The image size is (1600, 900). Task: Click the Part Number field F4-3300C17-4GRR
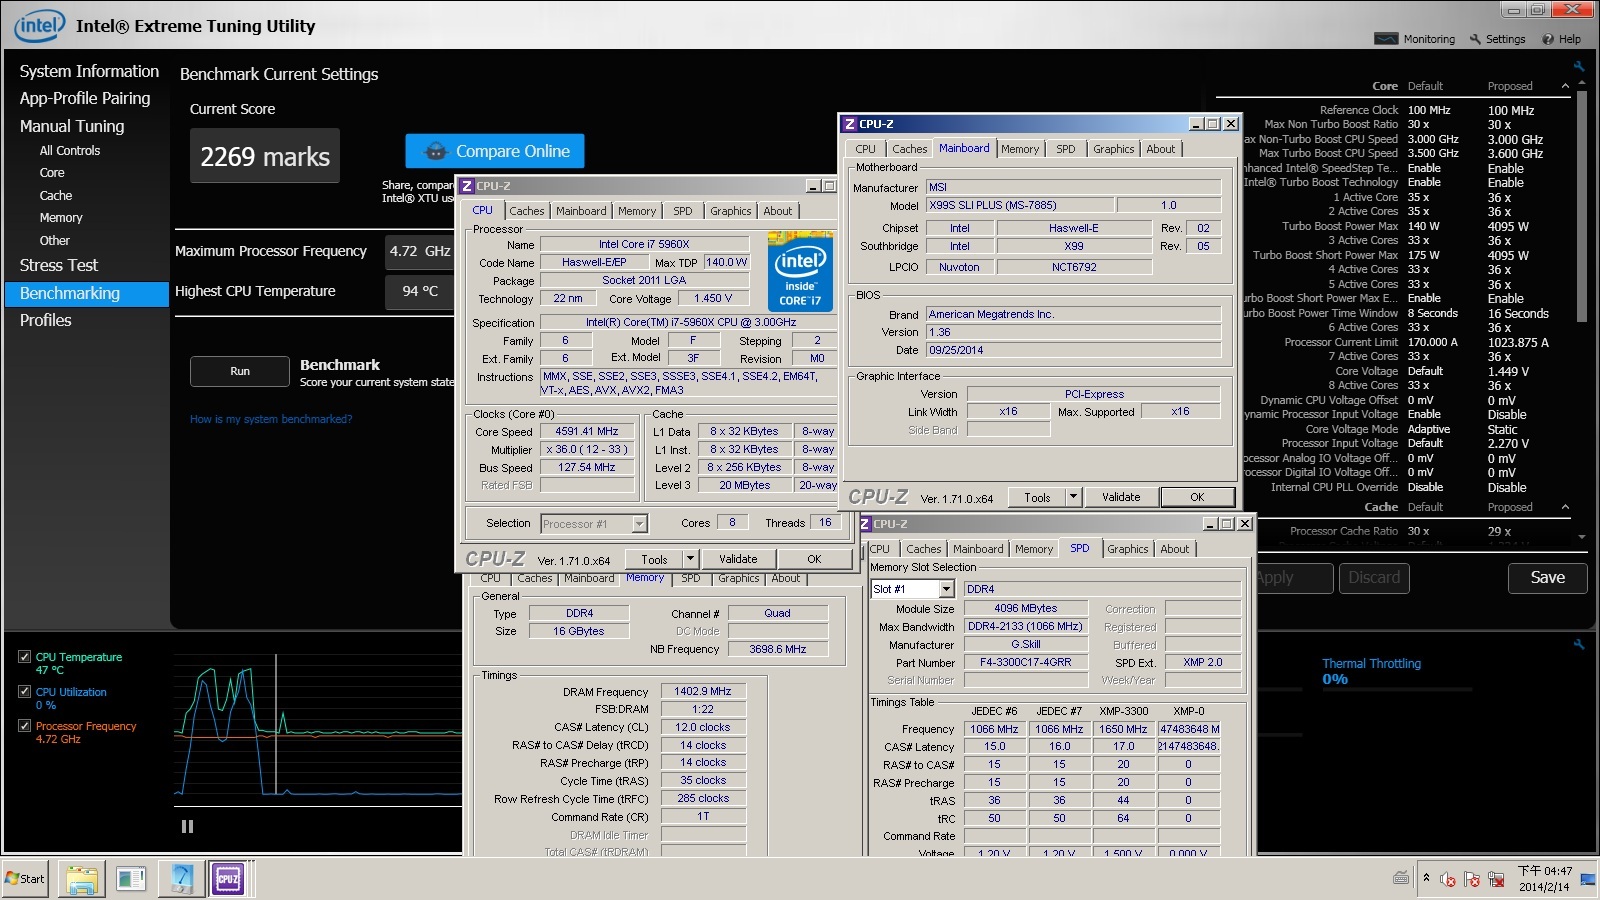pos(1025,662)
